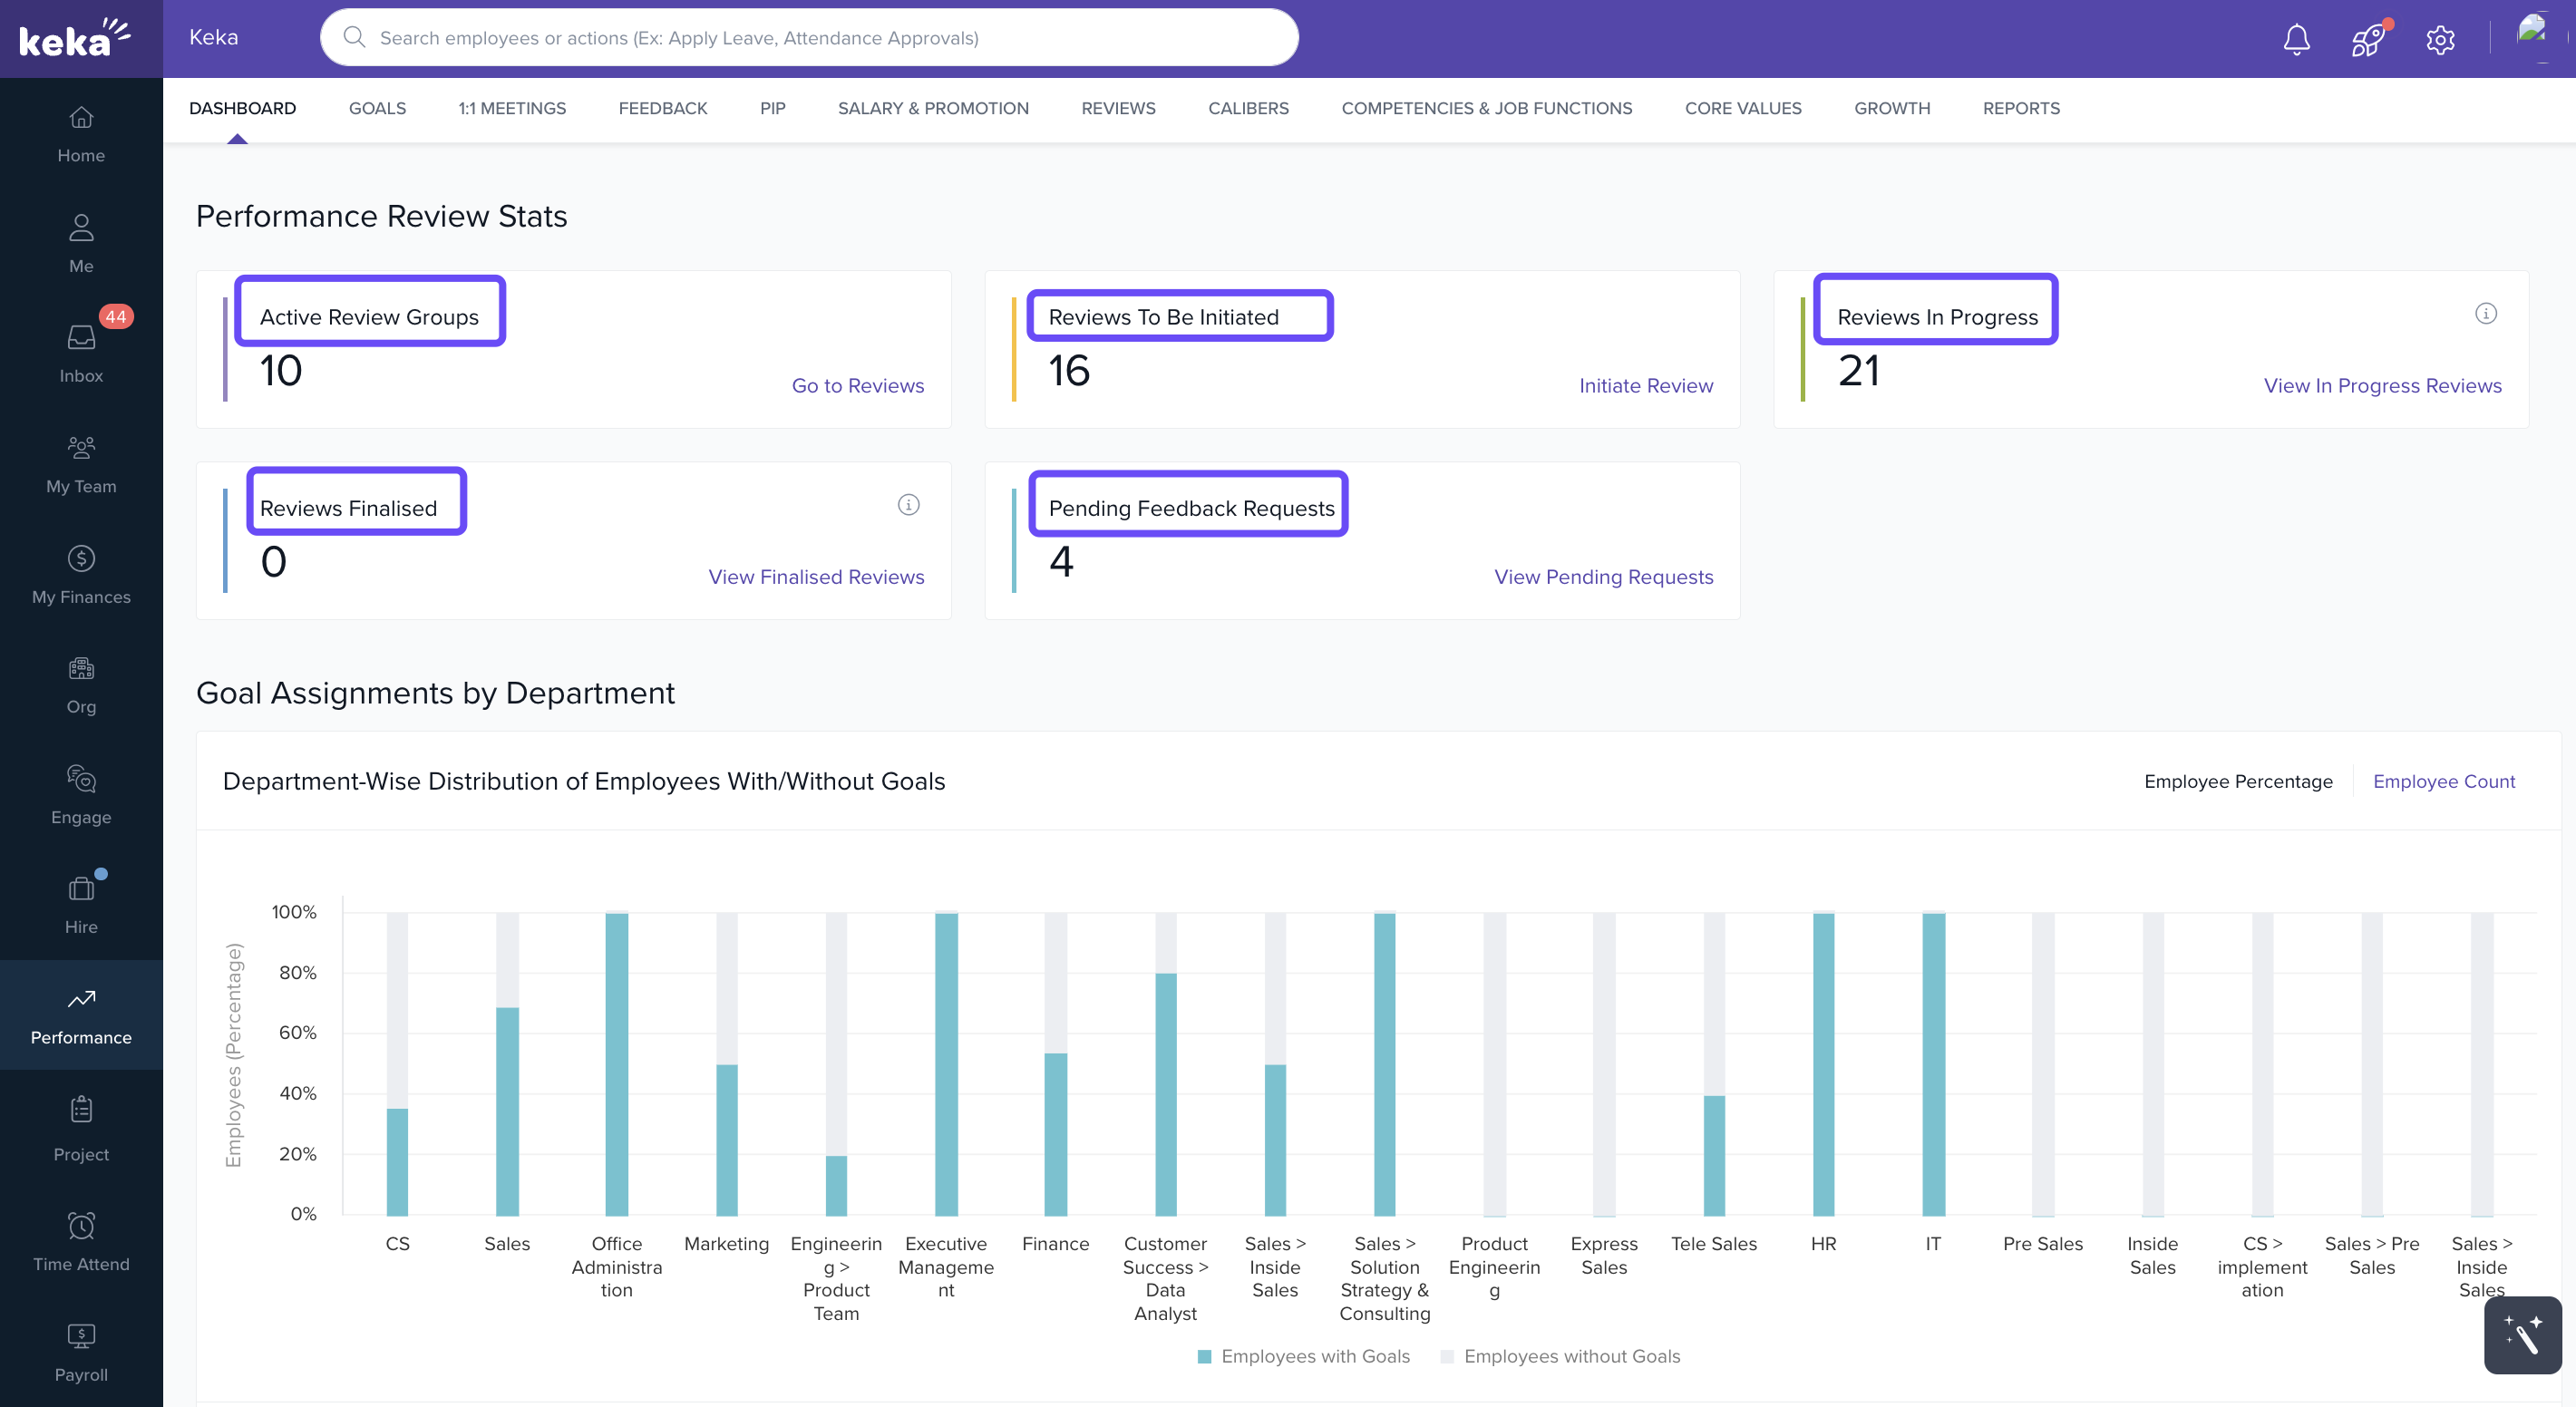Click the Reviews In Progress info icon
This screenshot has height=1407, width=2576.
(2487, 313)
